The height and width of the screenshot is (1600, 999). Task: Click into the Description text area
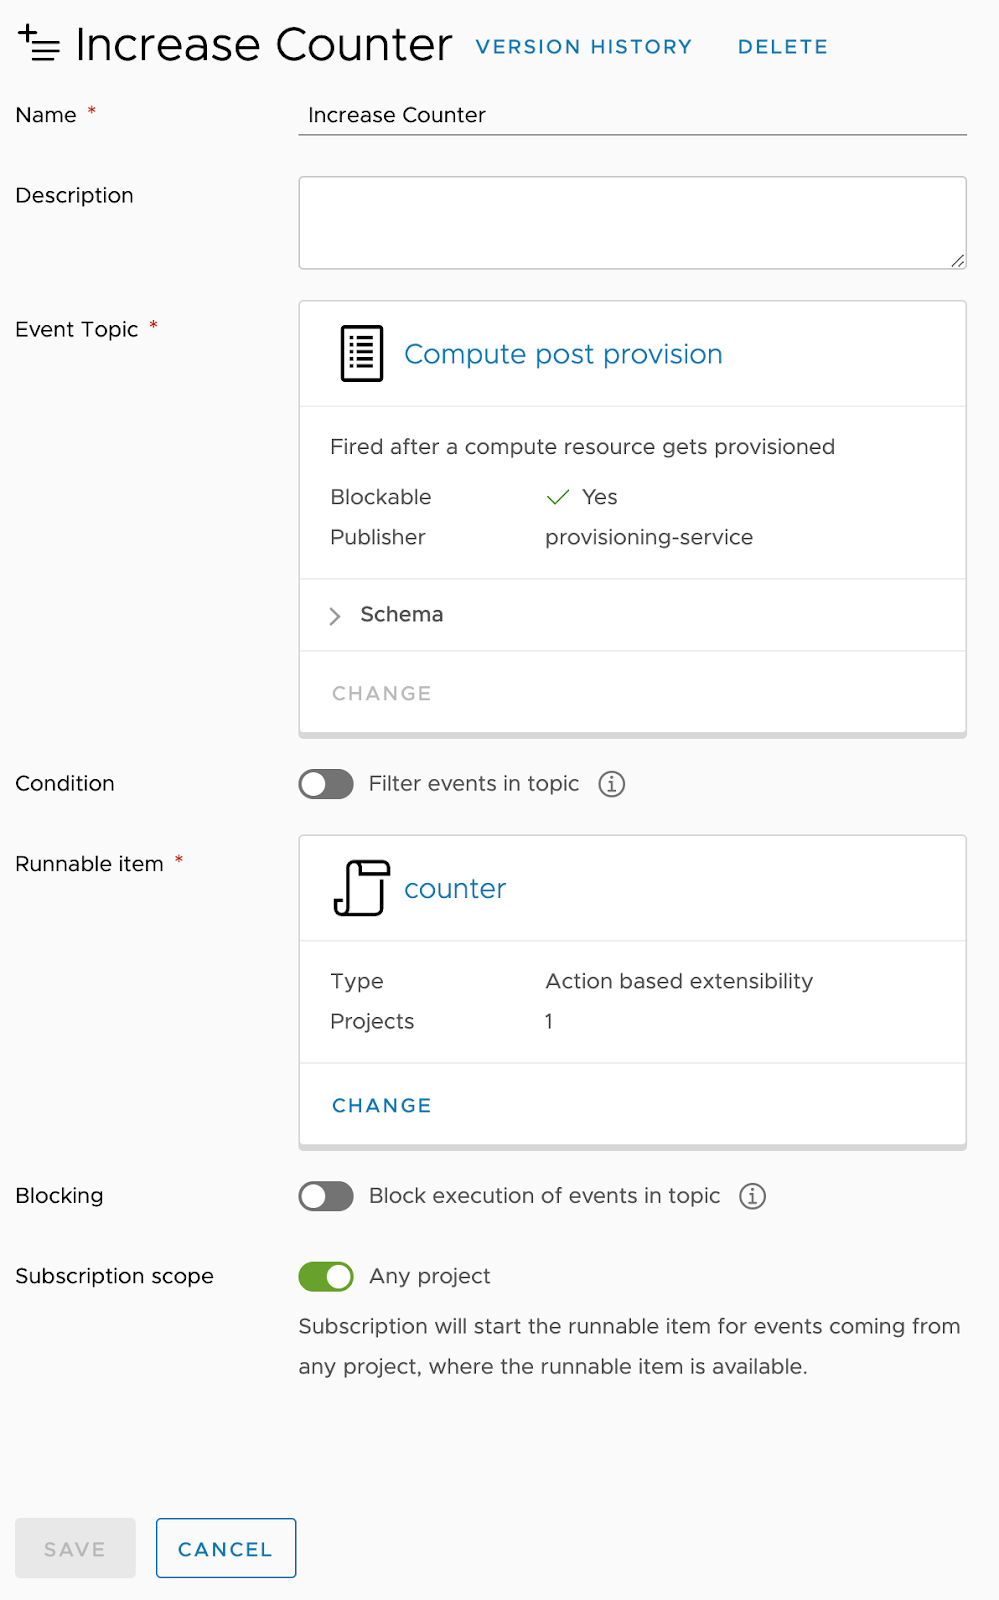click(x=632, y=223)
